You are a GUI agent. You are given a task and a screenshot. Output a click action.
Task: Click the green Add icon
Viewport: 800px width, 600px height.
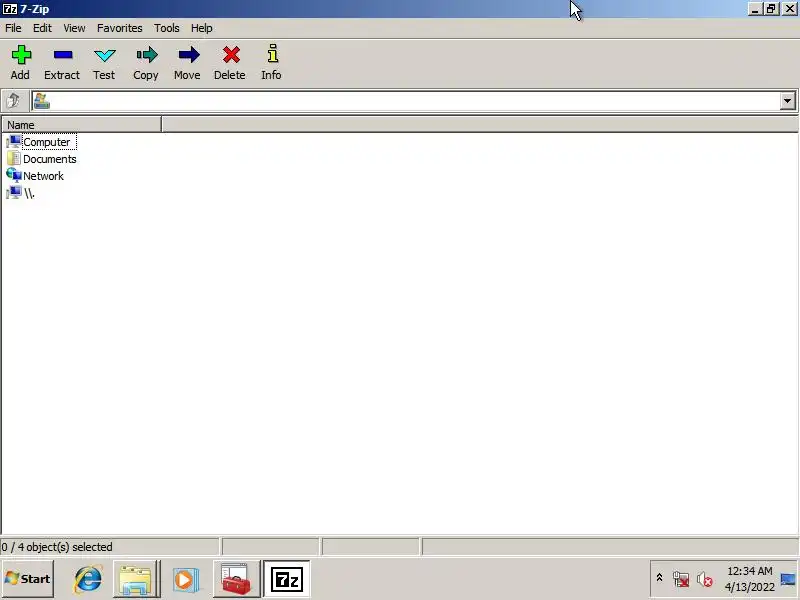pyautogui.click(x=21, y=55)
